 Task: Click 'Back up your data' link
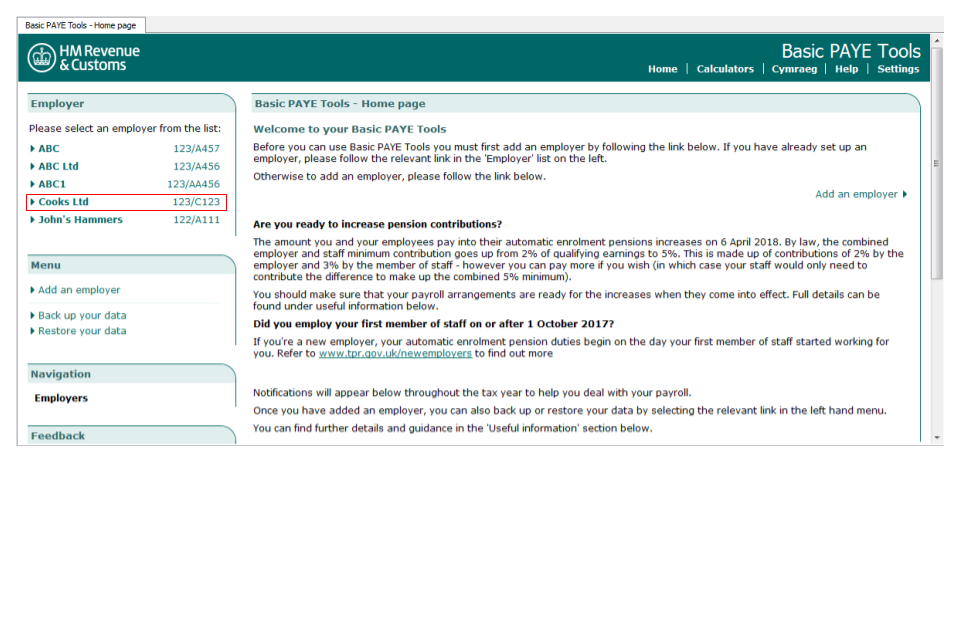click(82, 315)
